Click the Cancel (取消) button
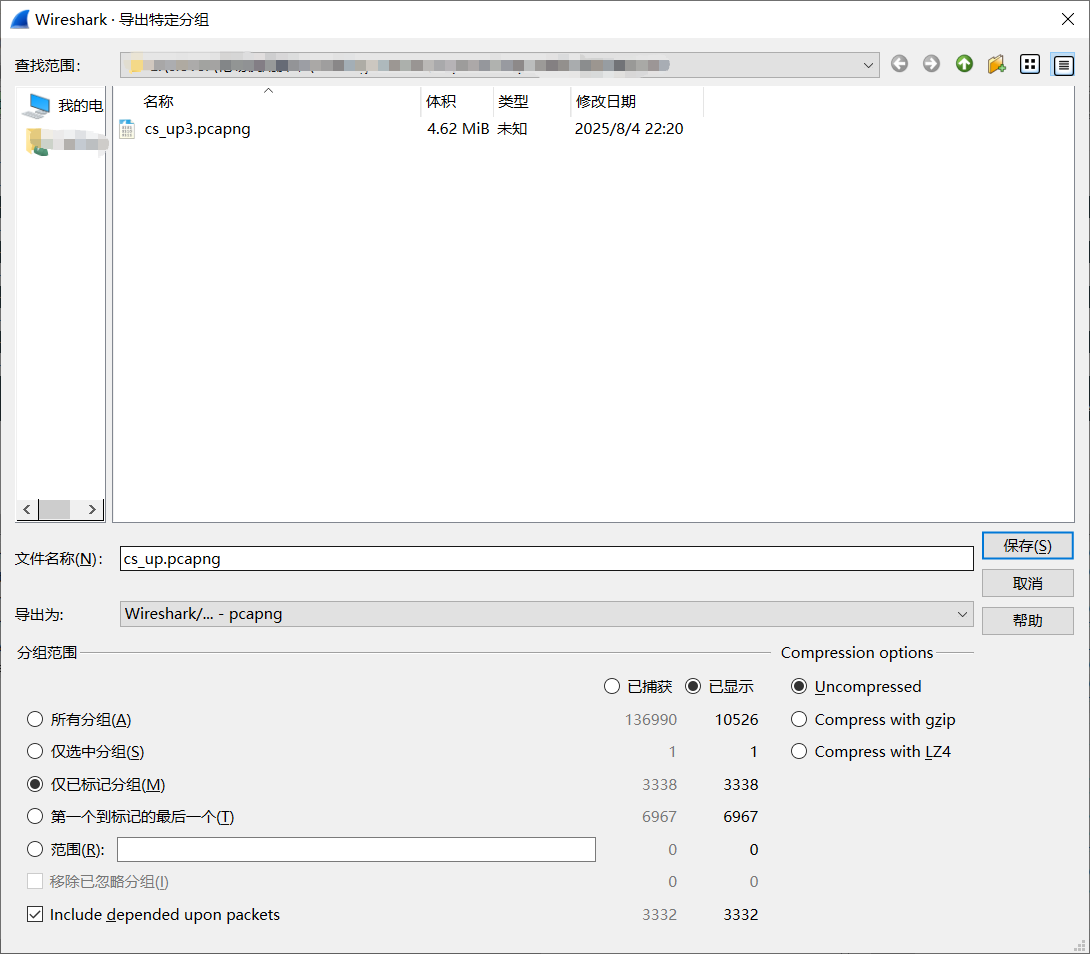Viewport: 1090px width, 954px height. coord(1027,583)
